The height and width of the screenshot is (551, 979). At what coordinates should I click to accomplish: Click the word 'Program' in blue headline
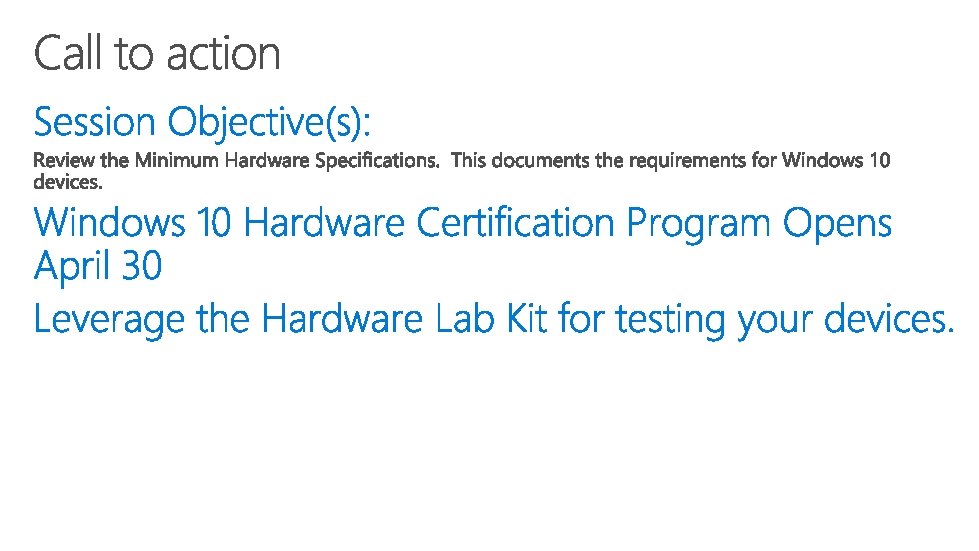tap(698, 225)
